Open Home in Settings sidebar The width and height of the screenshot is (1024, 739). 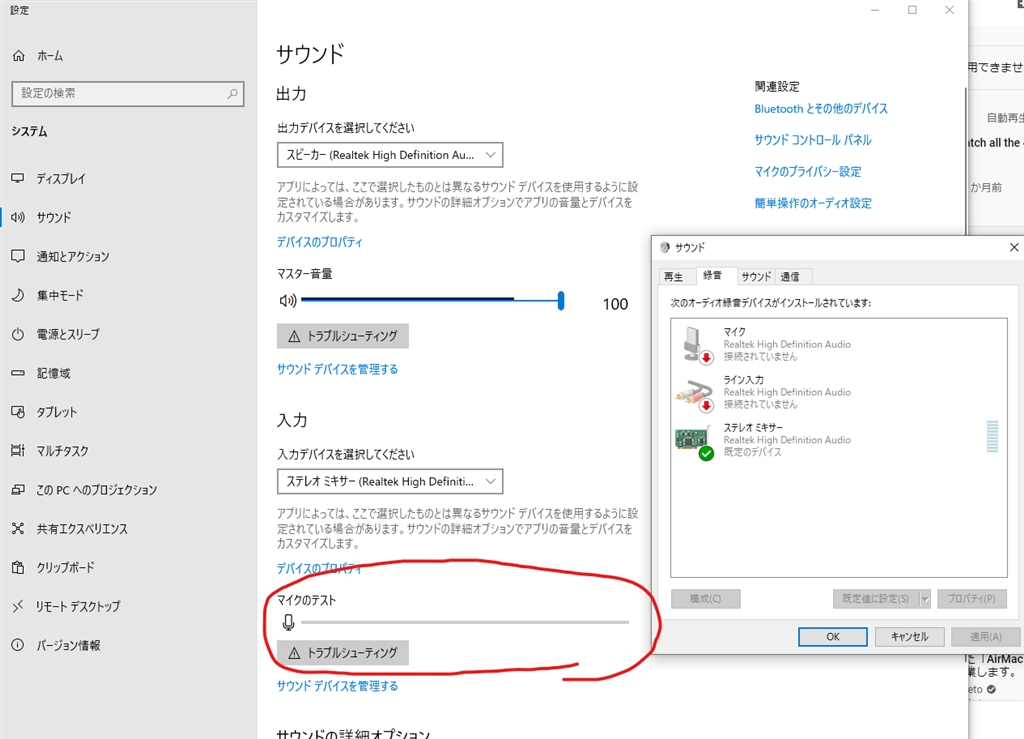click(38, 56)
